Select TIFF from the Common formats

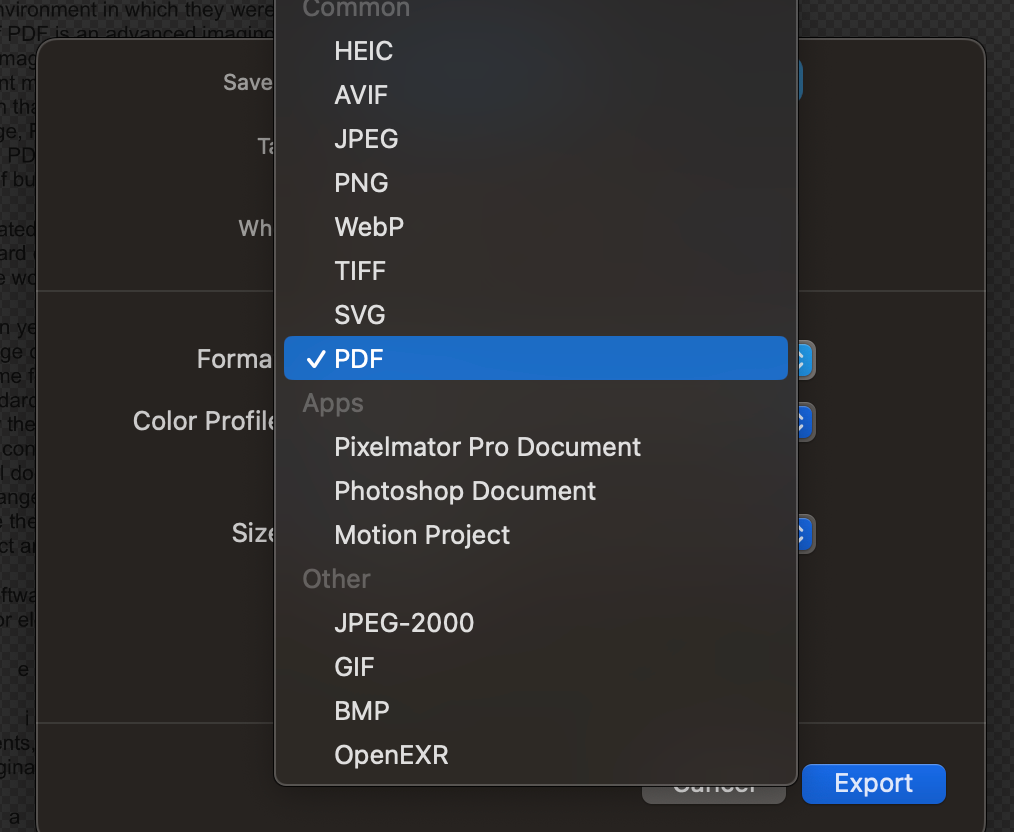(x=535, y=271)
